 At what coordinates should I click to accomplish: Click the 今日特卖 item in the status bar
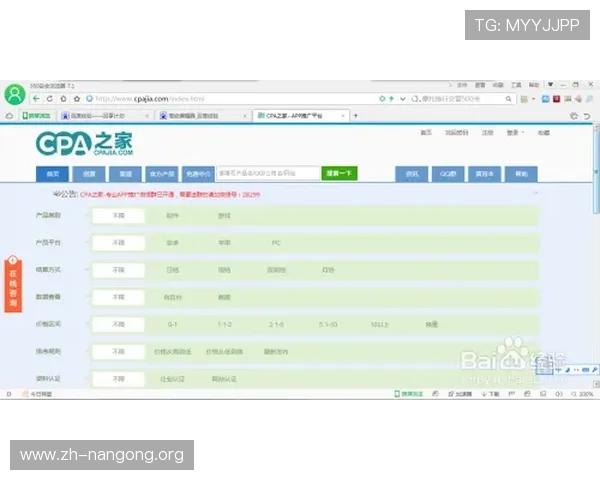point(38,394)
